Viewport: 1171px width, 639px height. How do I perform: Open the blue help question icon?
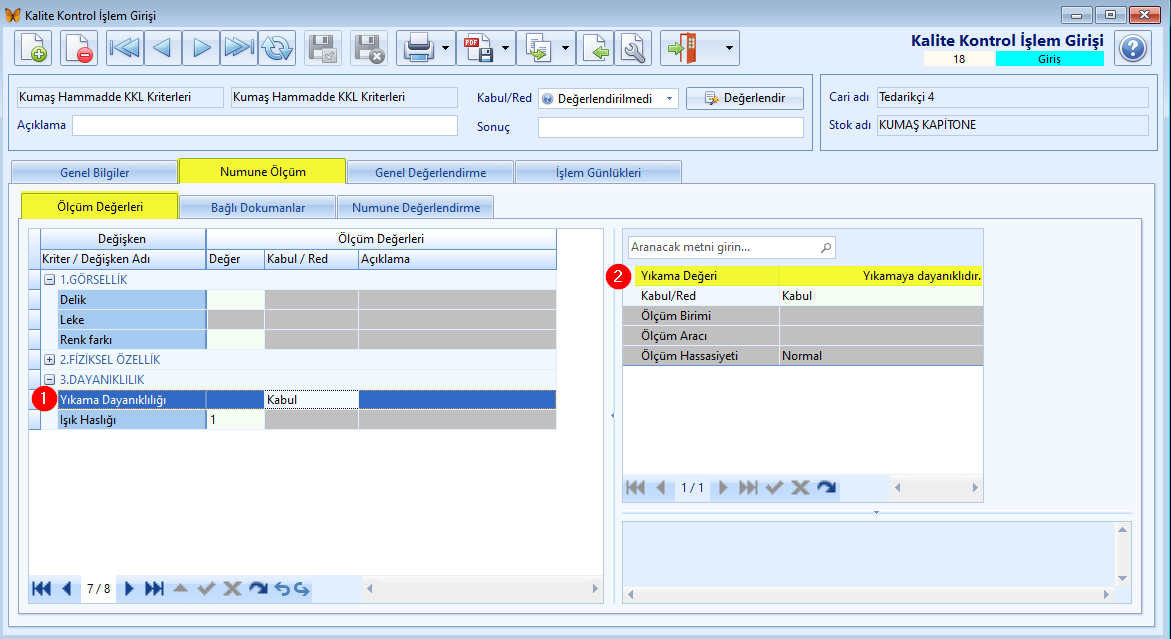click(1132, 49)
